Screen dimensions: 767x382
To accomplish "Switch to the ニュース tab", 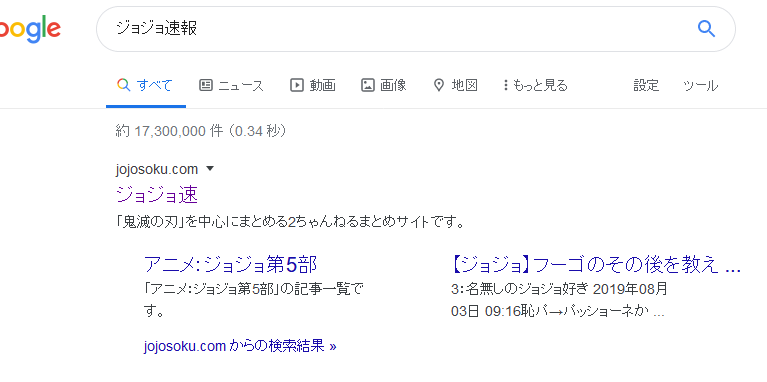I will [231, 86].
